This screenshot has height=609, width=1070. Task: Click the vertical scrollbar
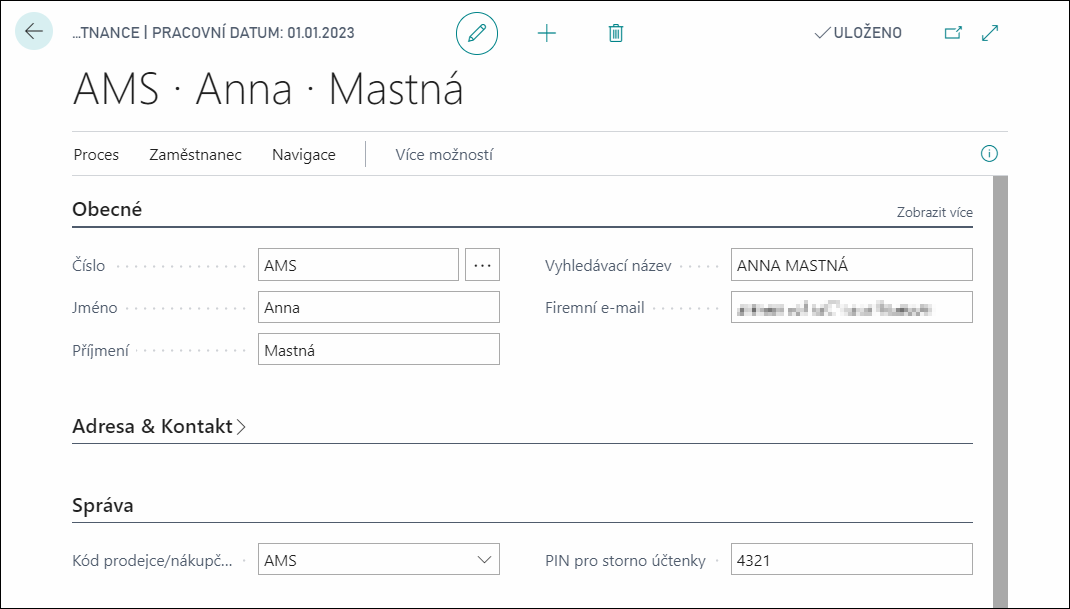[x=1000, y=389]
